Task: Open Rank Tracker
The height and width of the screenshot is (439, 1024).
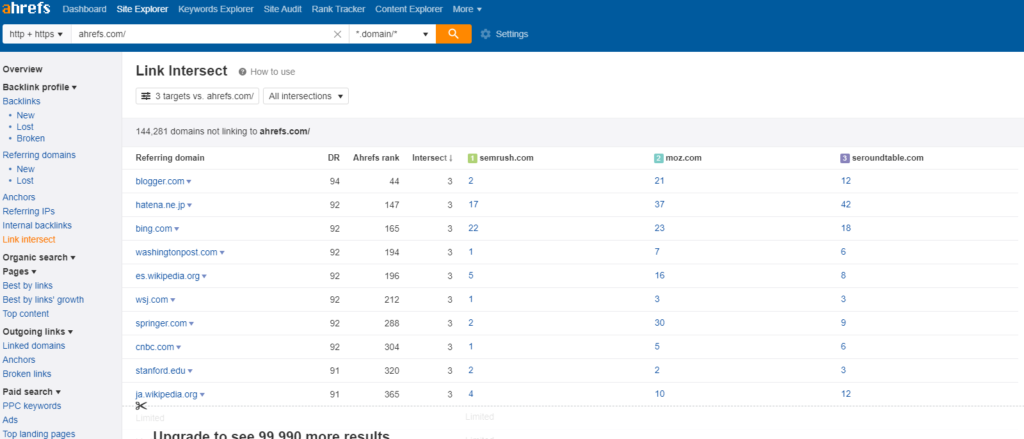Action: (338, 9)
